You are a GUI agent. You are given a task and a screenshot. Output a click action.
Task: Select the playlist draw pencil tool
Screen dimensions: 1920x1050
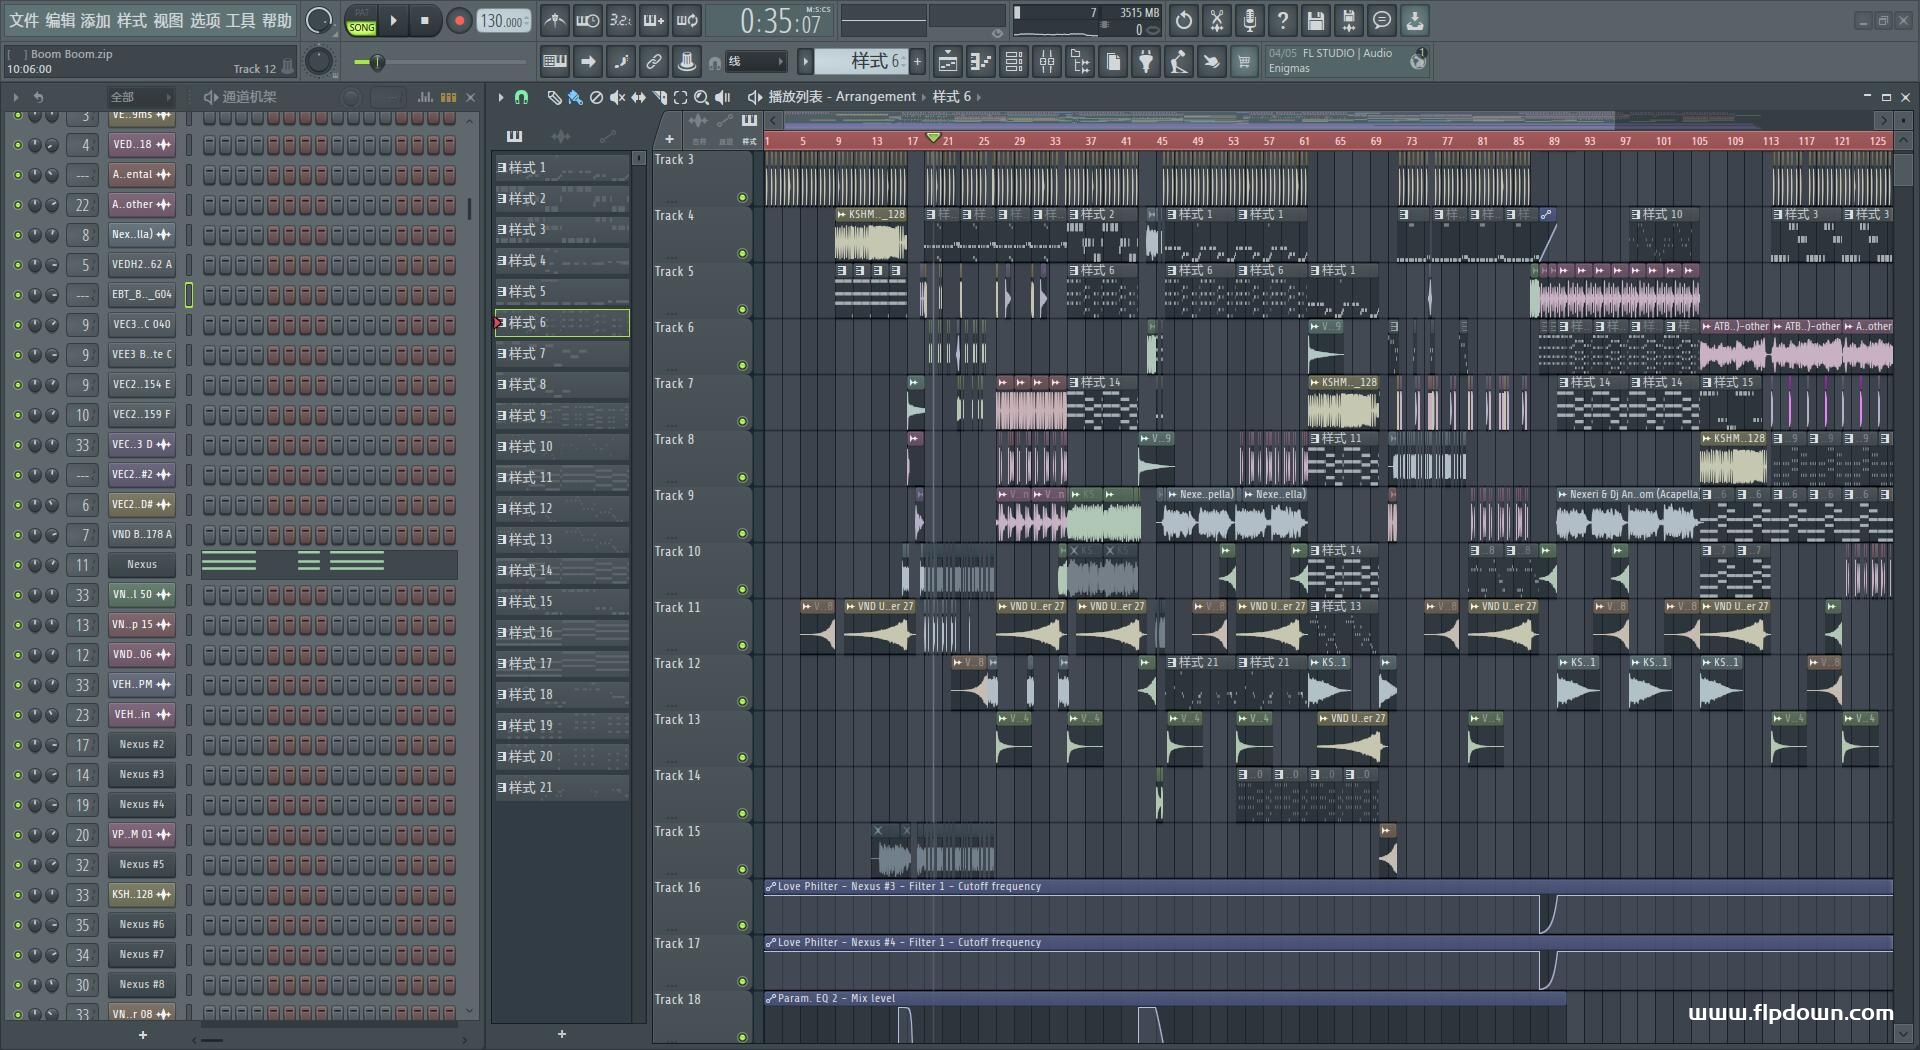(x=554, y=97)
